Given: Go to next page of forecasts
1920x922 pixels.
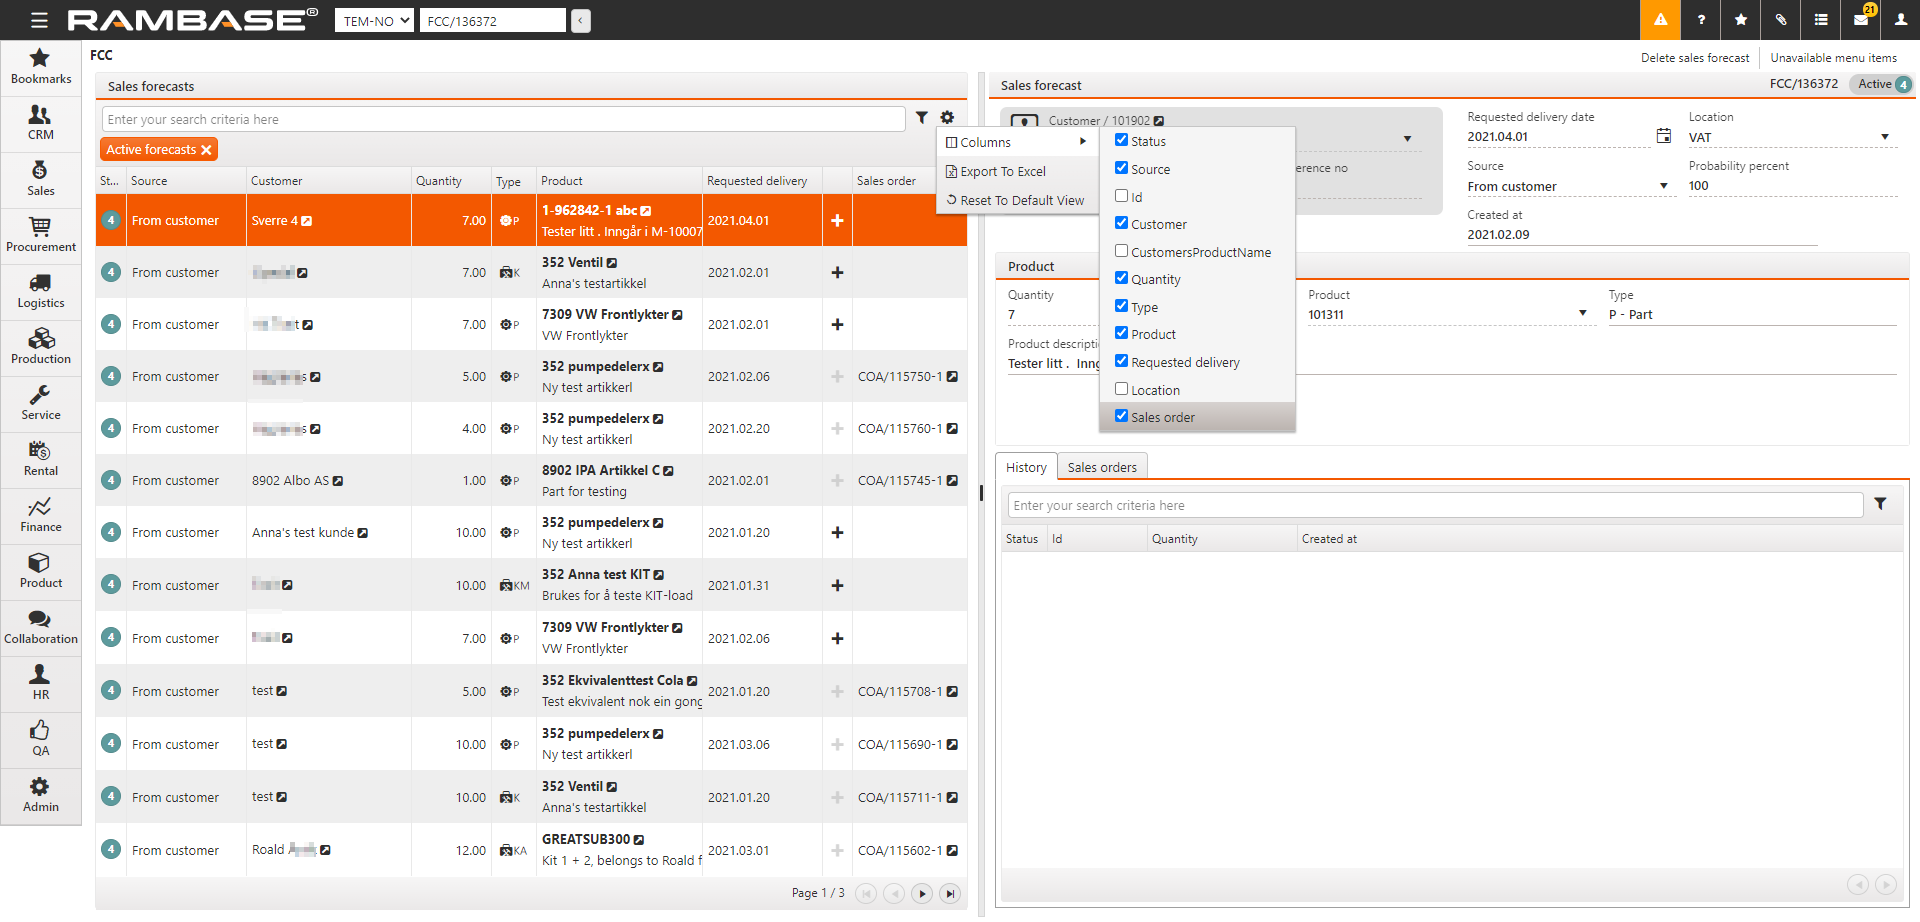Looking at the screenshot, I should point(922,893).
